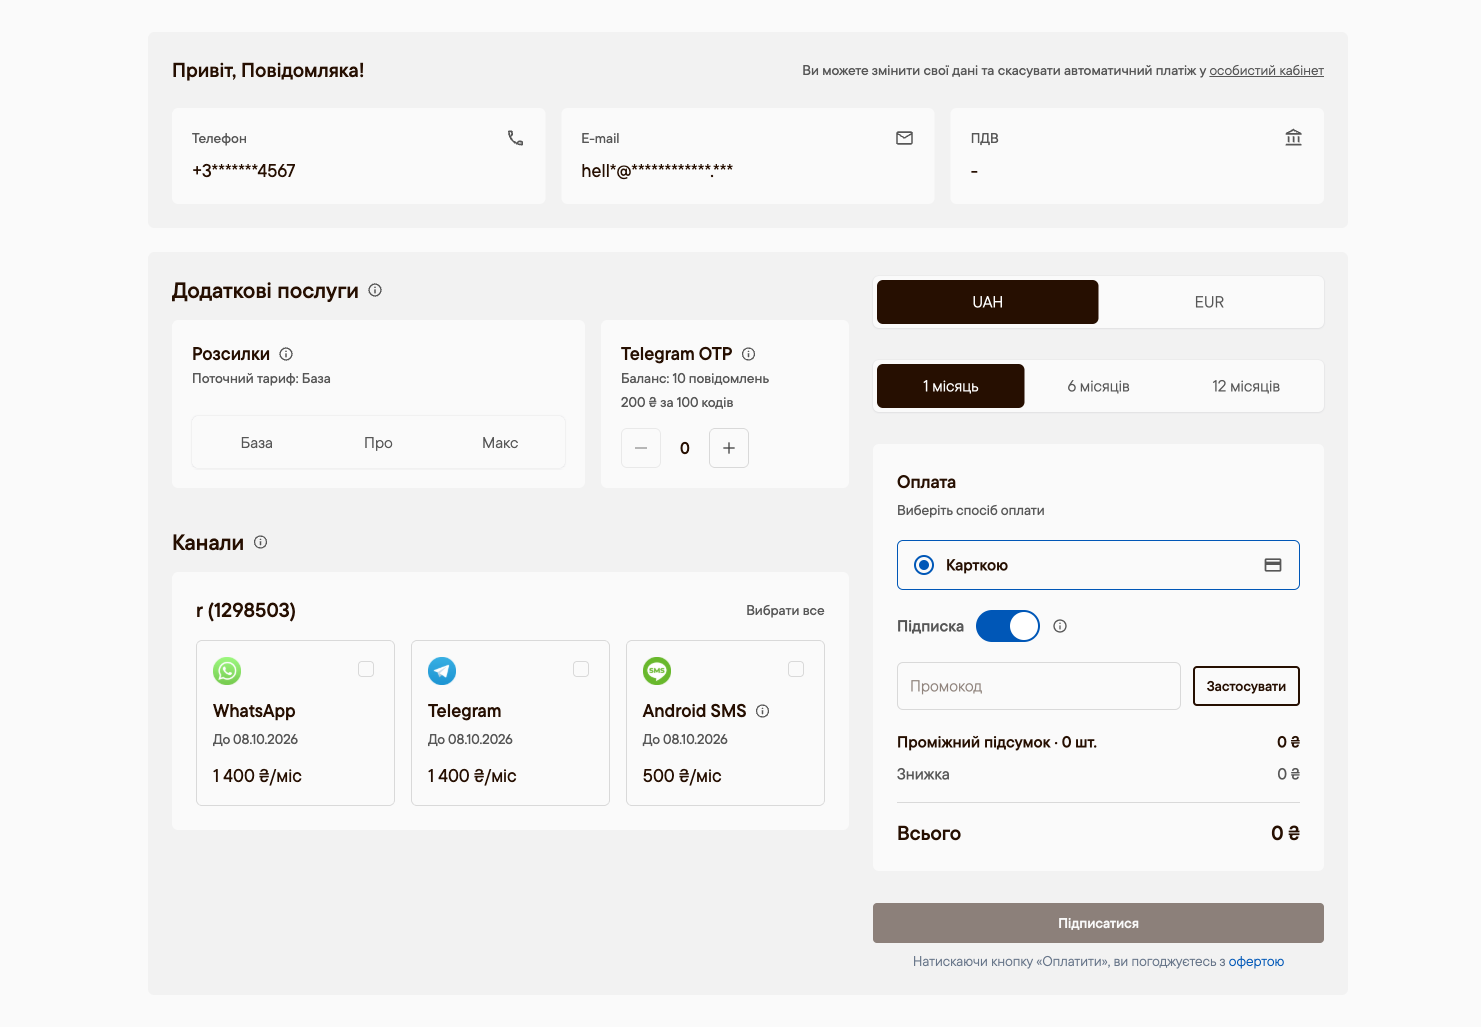Check the WhatsApp channel checkbox
The height and width of the screenshot is (1027, 1481).
tap(366, 669)
